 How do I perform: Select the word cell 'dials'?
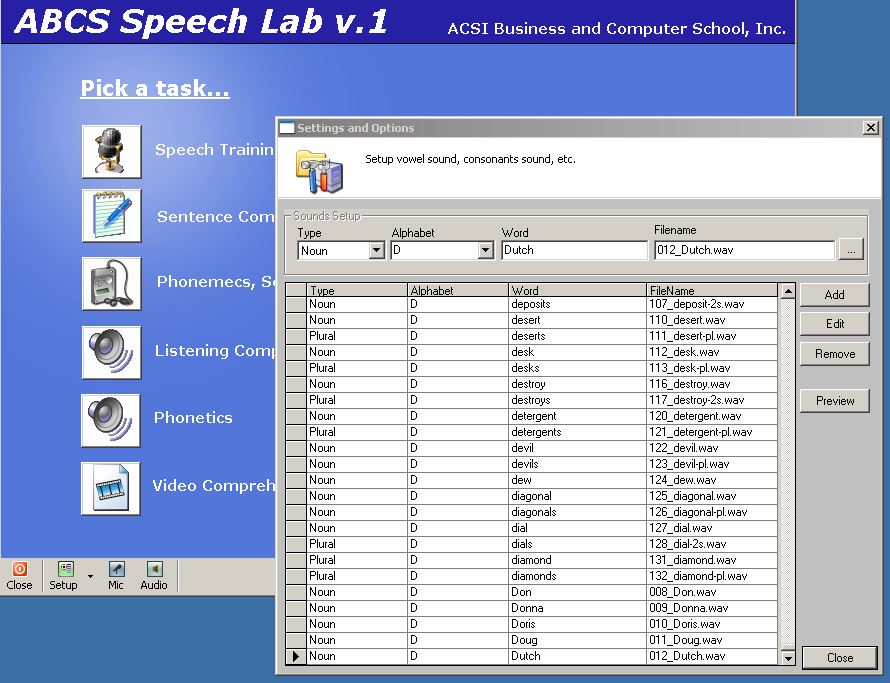(577, 544)
